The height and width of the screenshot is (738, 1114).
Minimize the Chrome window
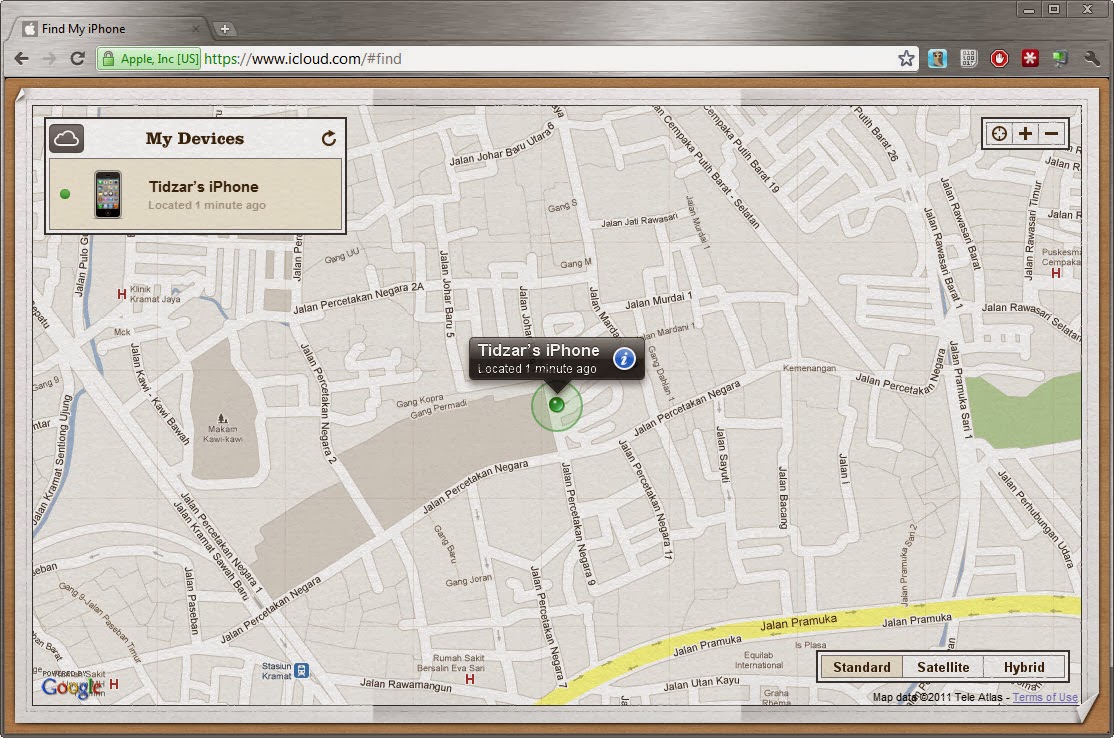tap(1028, 9)
